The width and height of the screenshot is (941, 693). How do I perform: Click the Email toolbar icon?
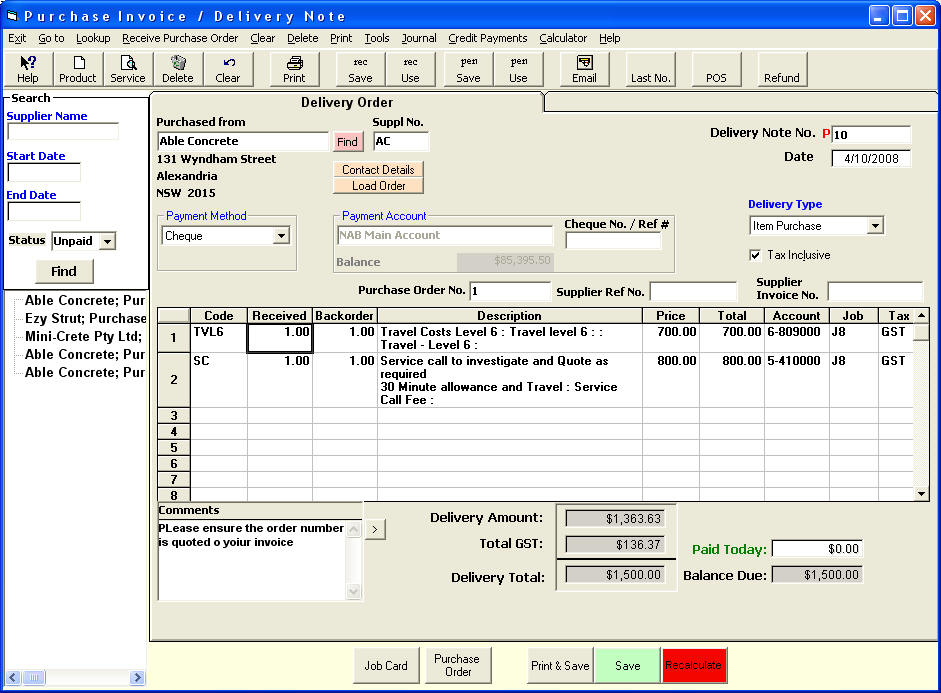pyautogui.click(x=585, y=70)
